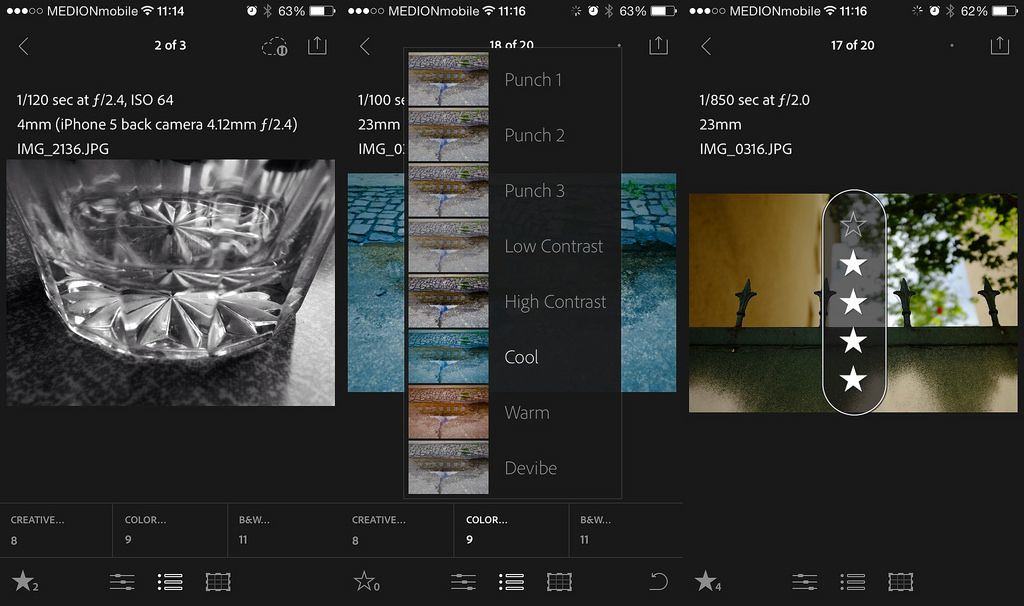Screen dimensions: 1024x606
Task: Go back from the preset list screen
Action: 365,46
